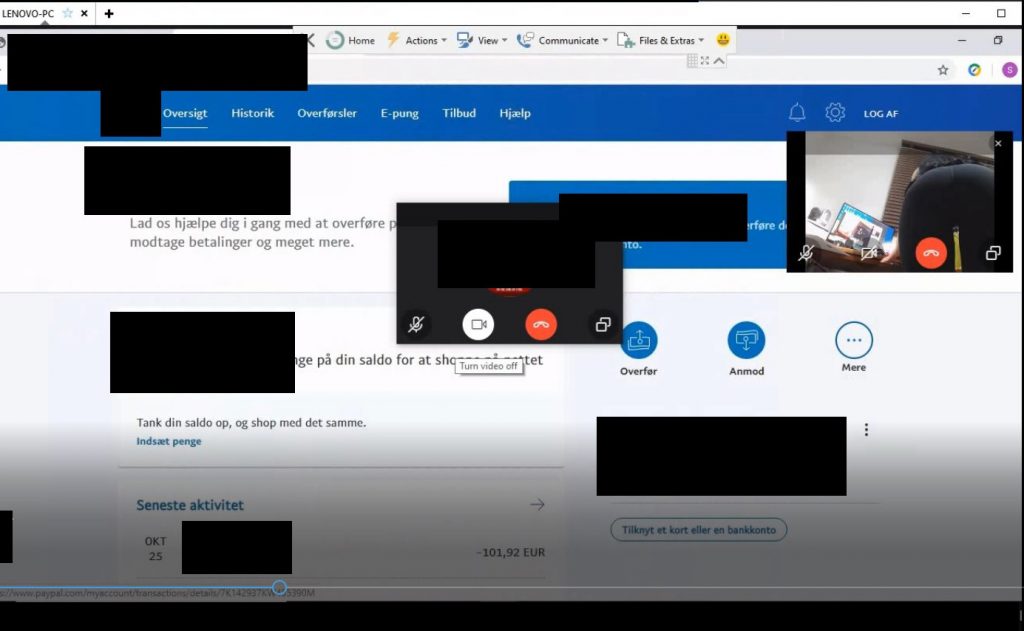Bookmark this page with the star icon
Screen dimensions: 1024x631
pos(943,70)
